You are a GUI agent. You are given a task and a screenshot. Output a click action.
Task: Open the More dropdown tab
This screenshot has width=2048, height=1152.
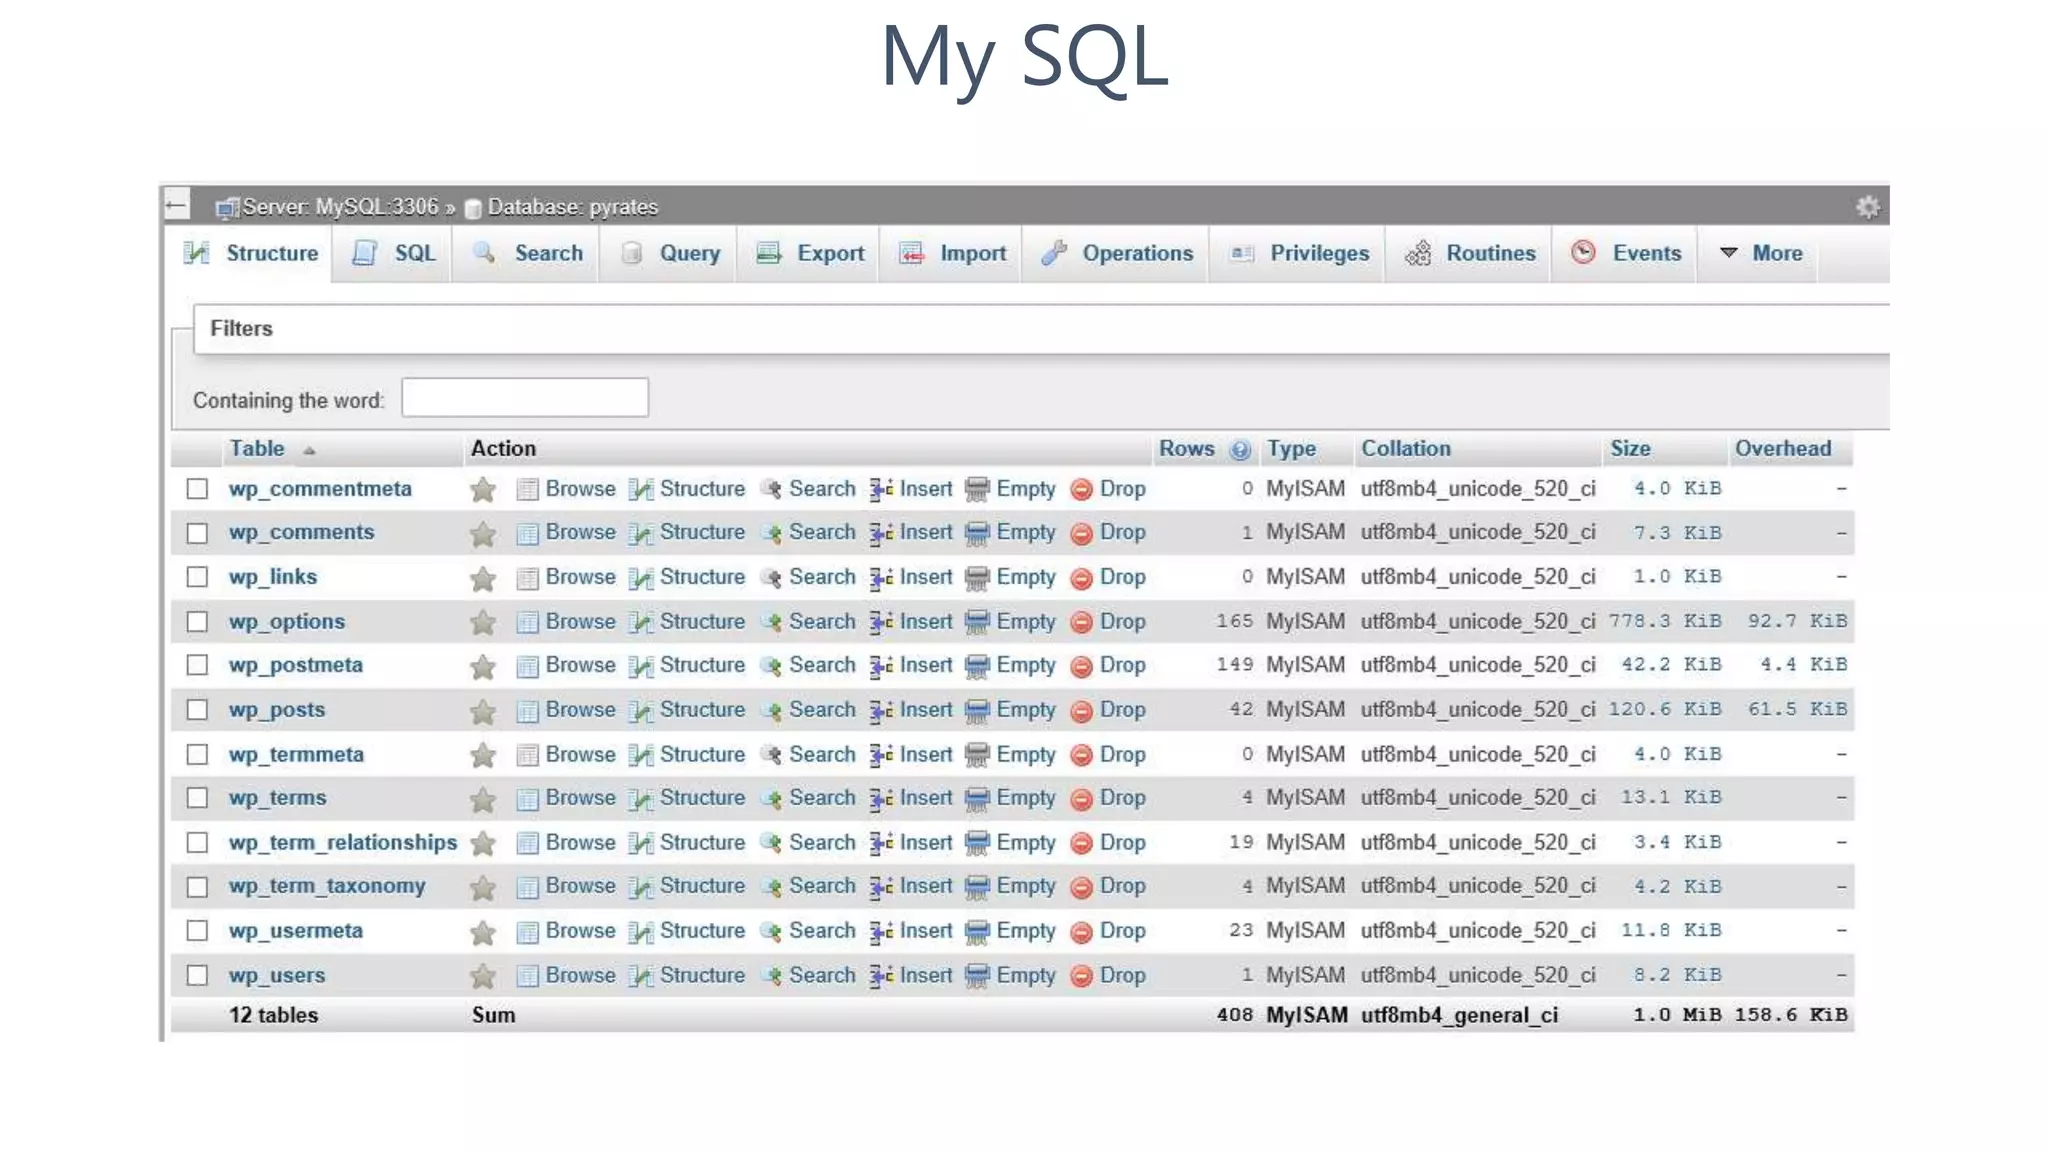coord(1761,253)
